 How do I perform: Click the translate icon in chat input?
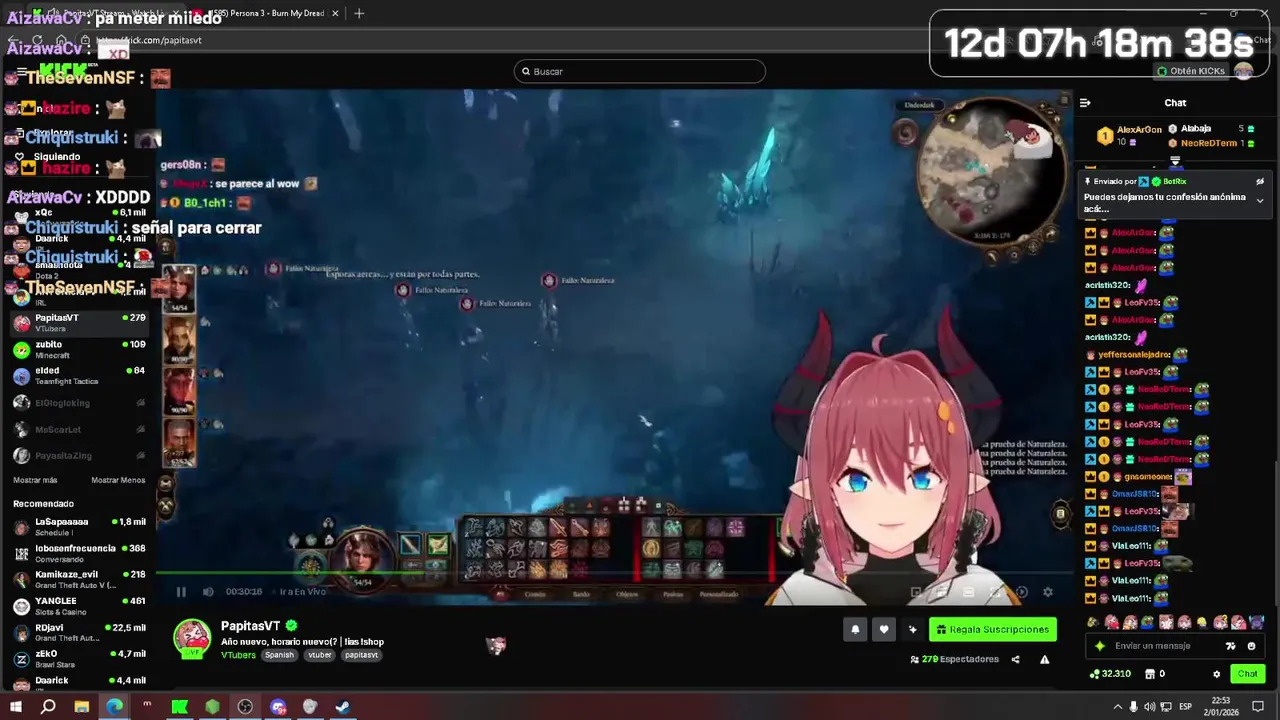1230,646
